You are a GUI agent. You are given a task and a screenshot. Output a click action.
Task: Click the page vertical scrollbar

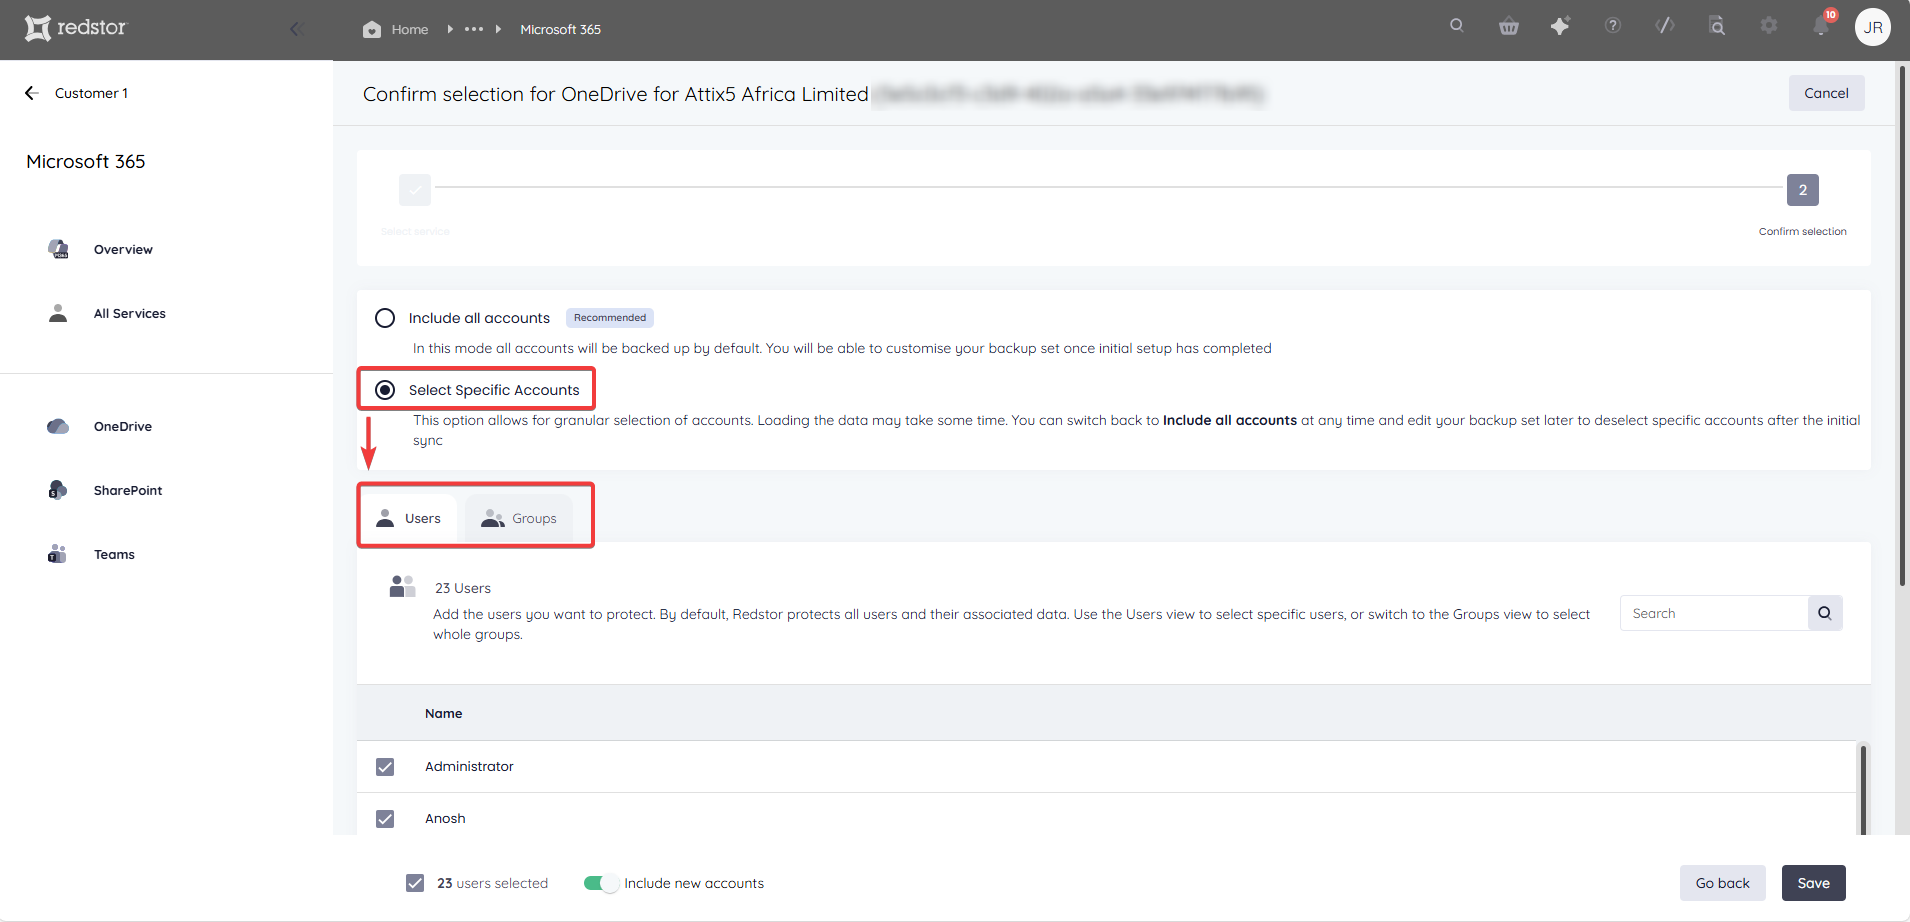1901,326
